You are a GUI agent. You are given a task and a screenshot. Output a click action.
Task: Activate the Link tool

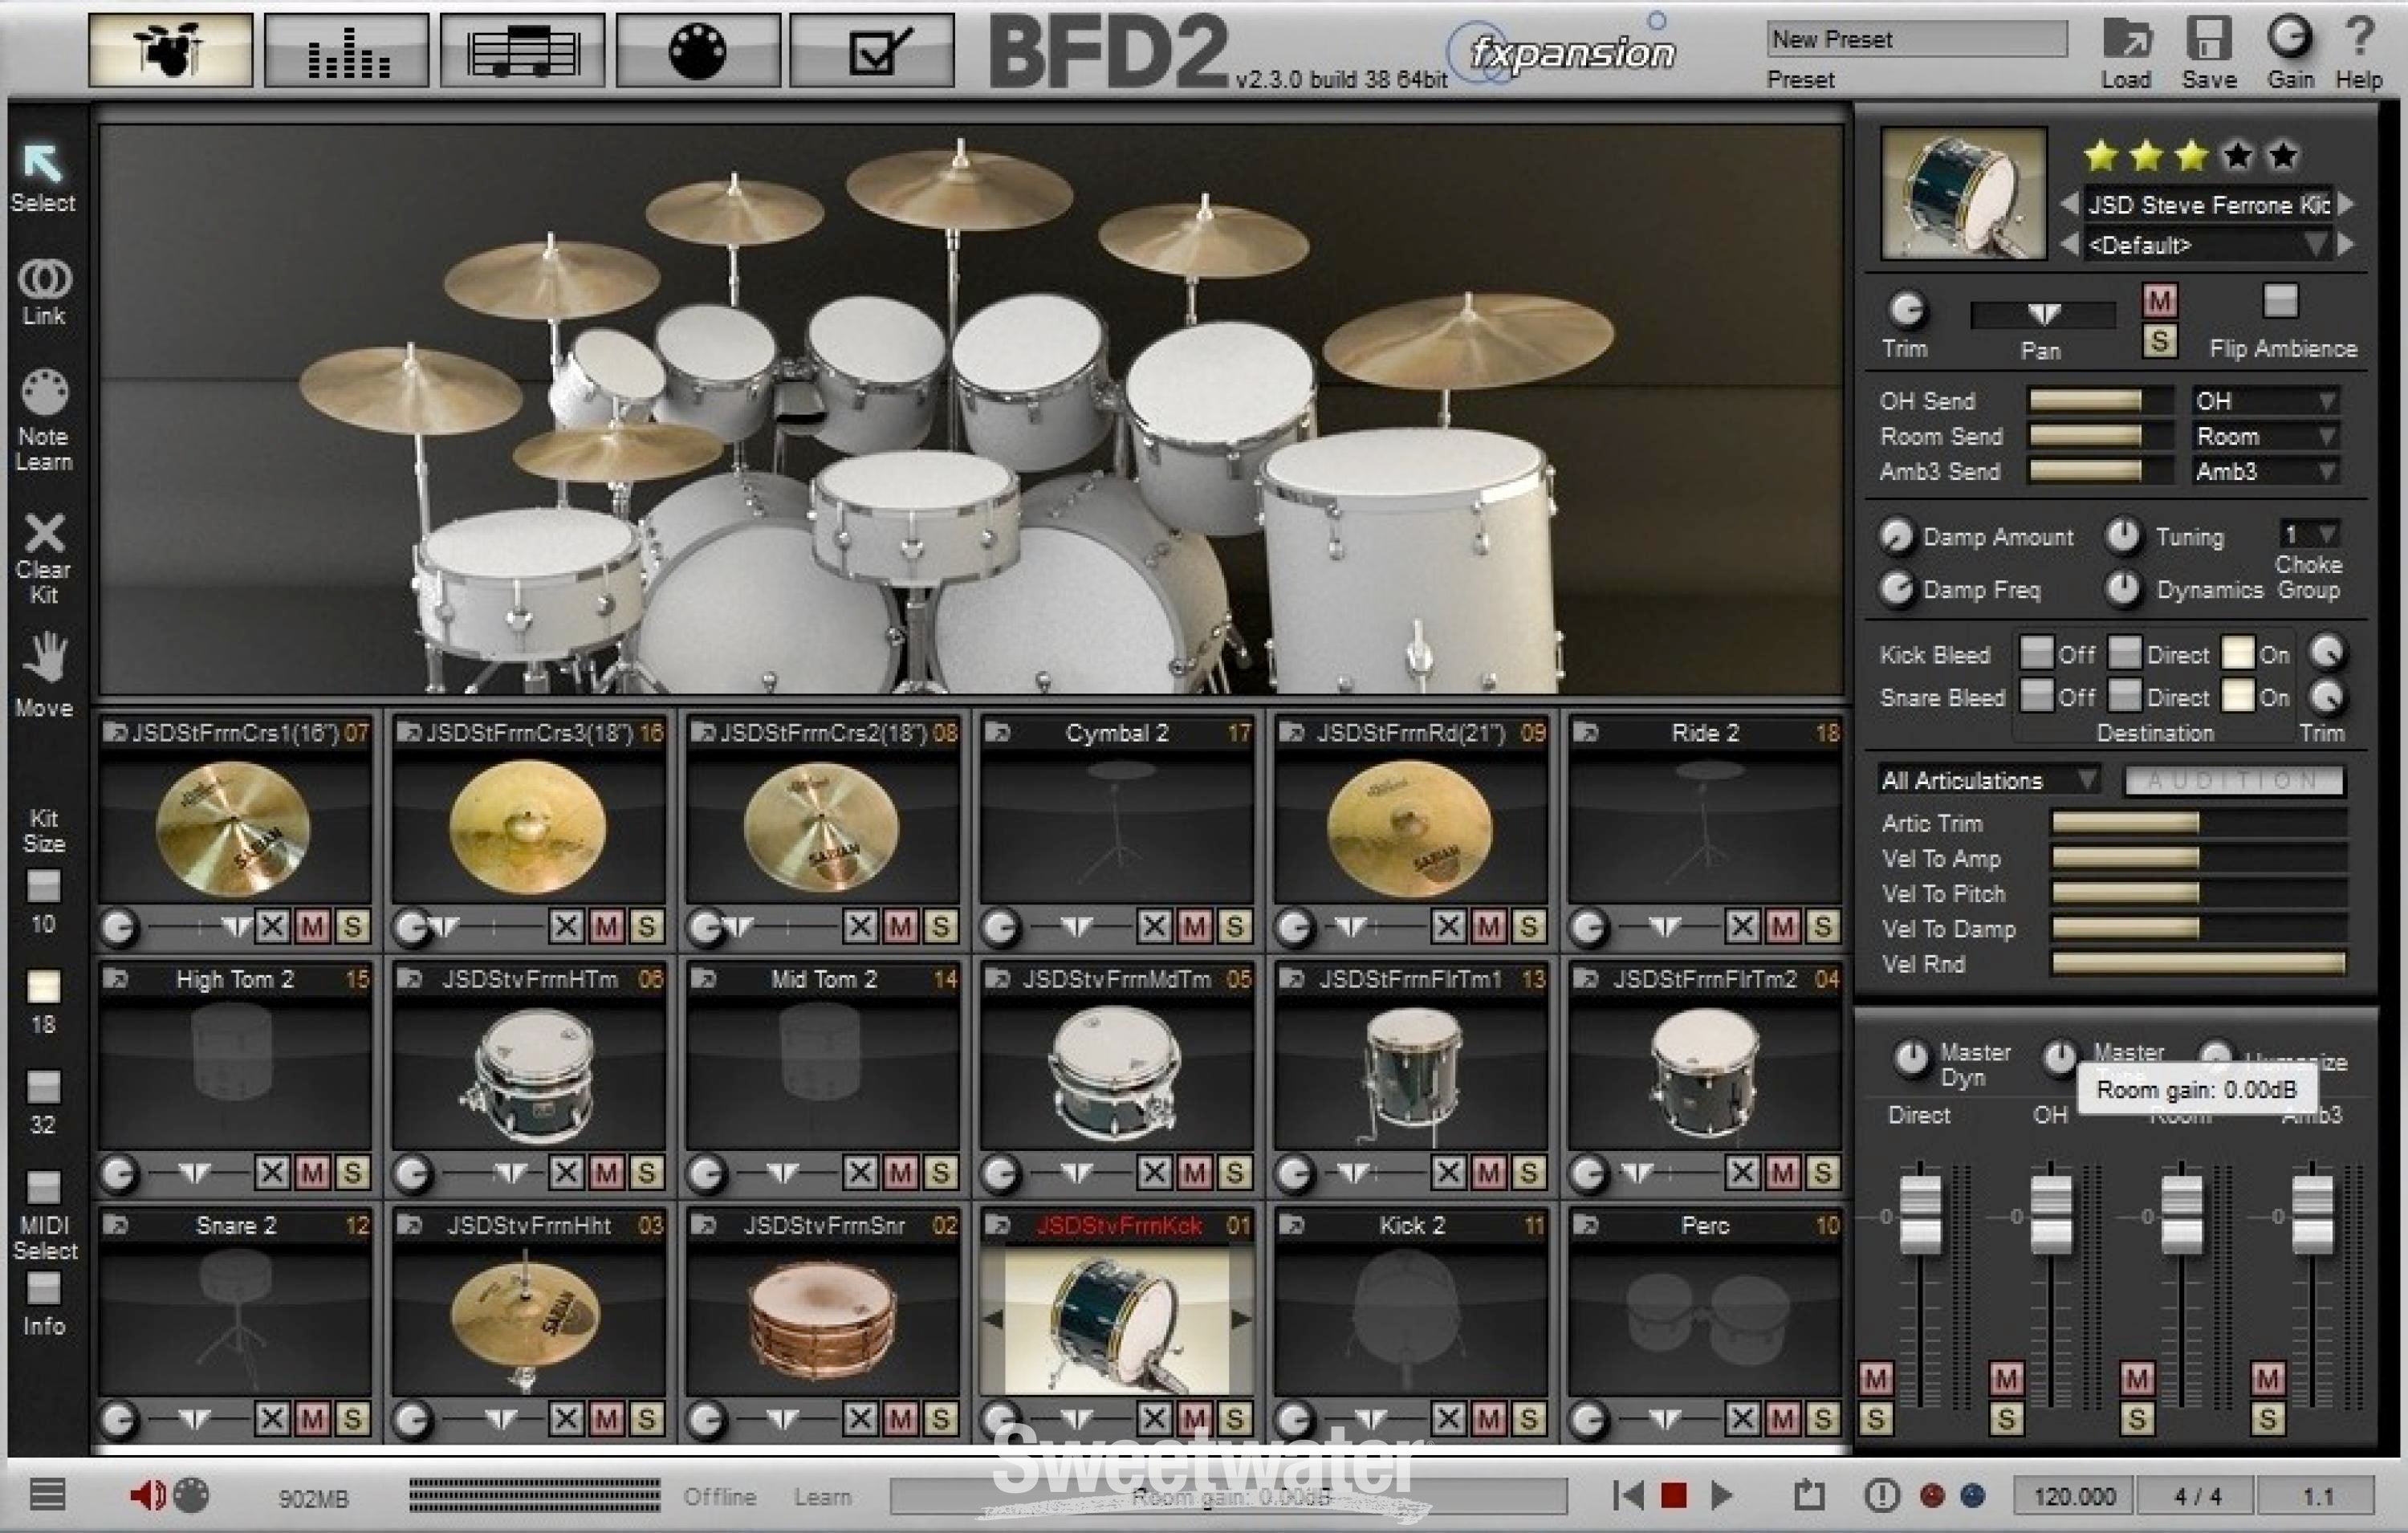click(x=44, y=279)
